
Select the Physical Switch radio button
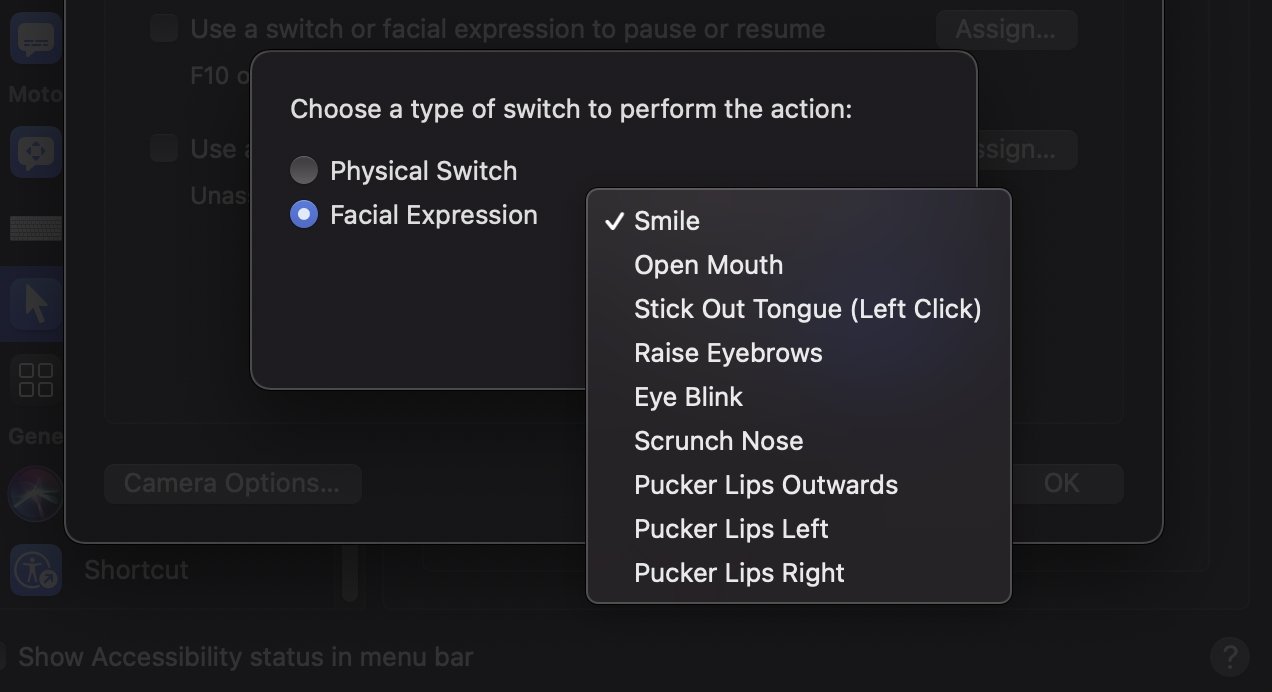coord(304,171)
